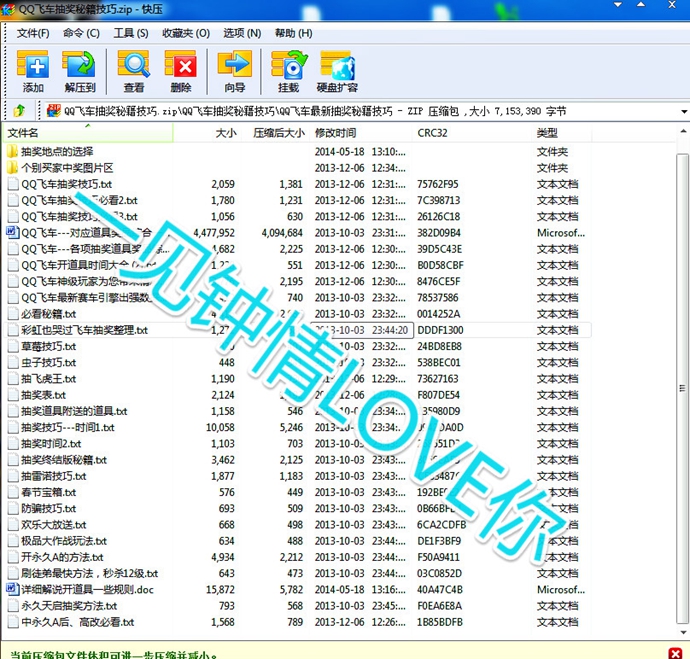Click the file list scrollbar up arrow

pyautogui.click(x=683, y=131)
